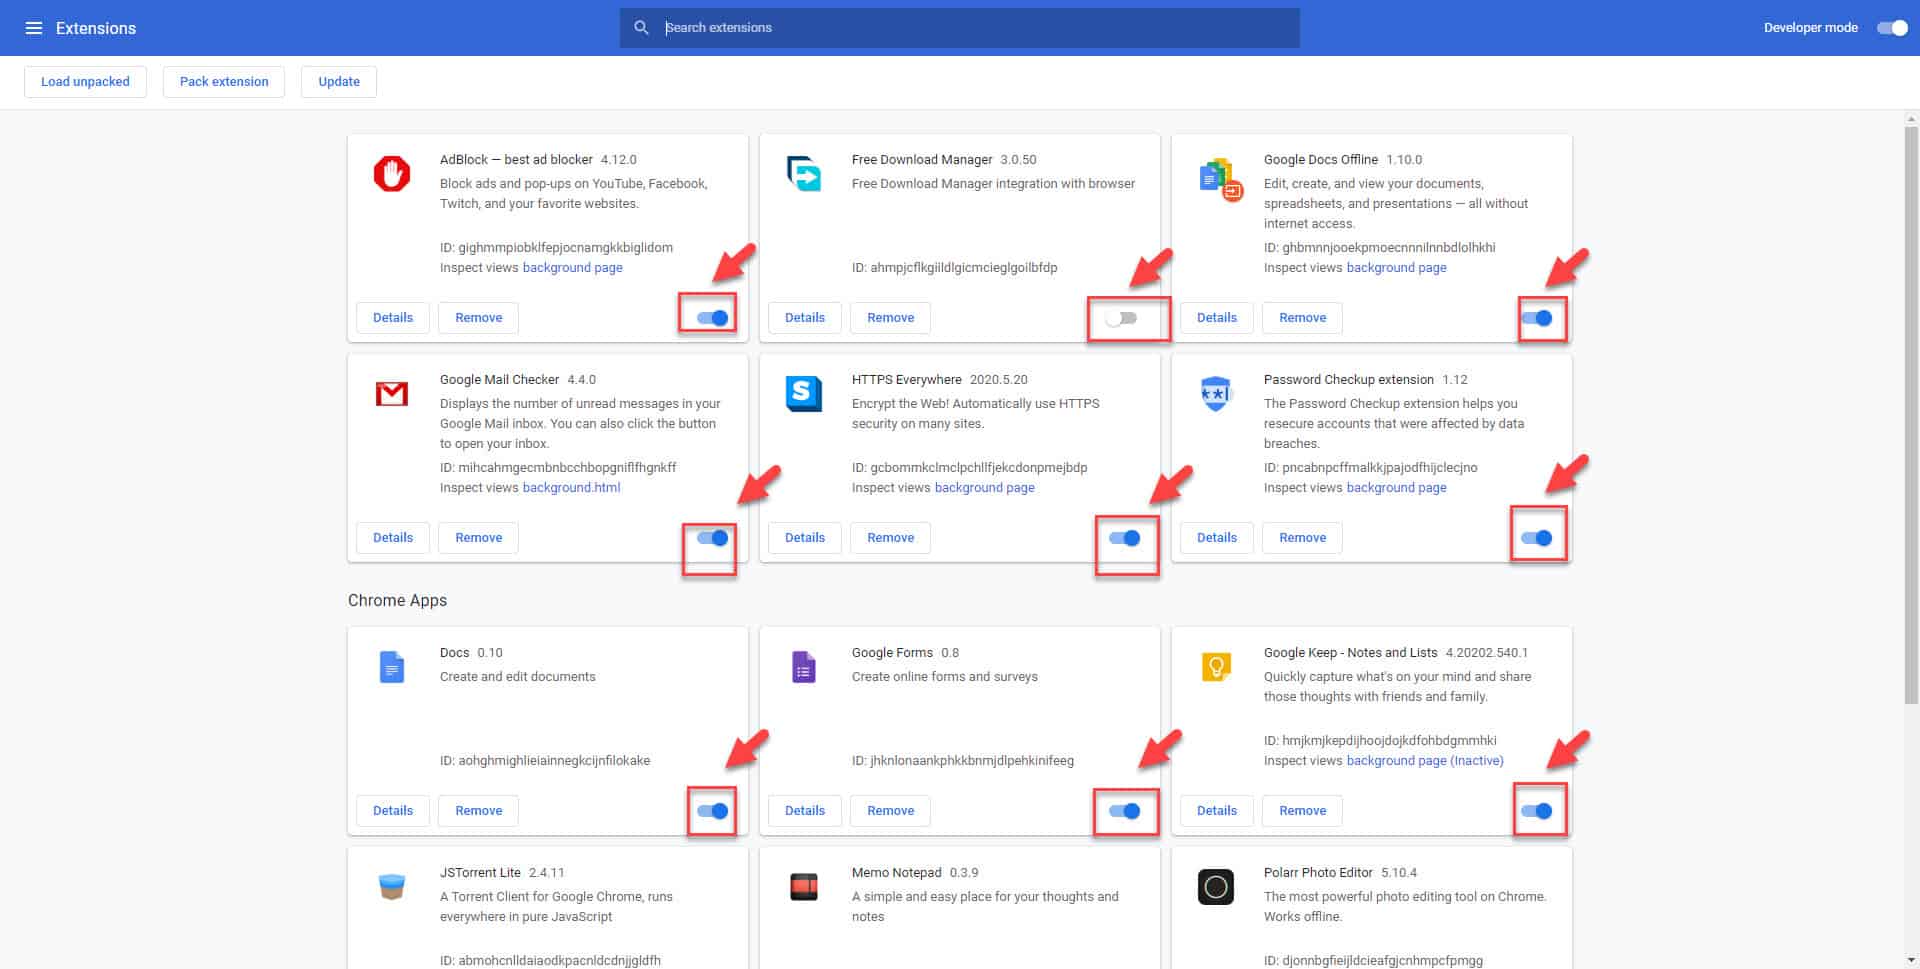Click the Password Checkup shield icon
This screenshot has height=969, width=1920.
tap(1215, 394)
